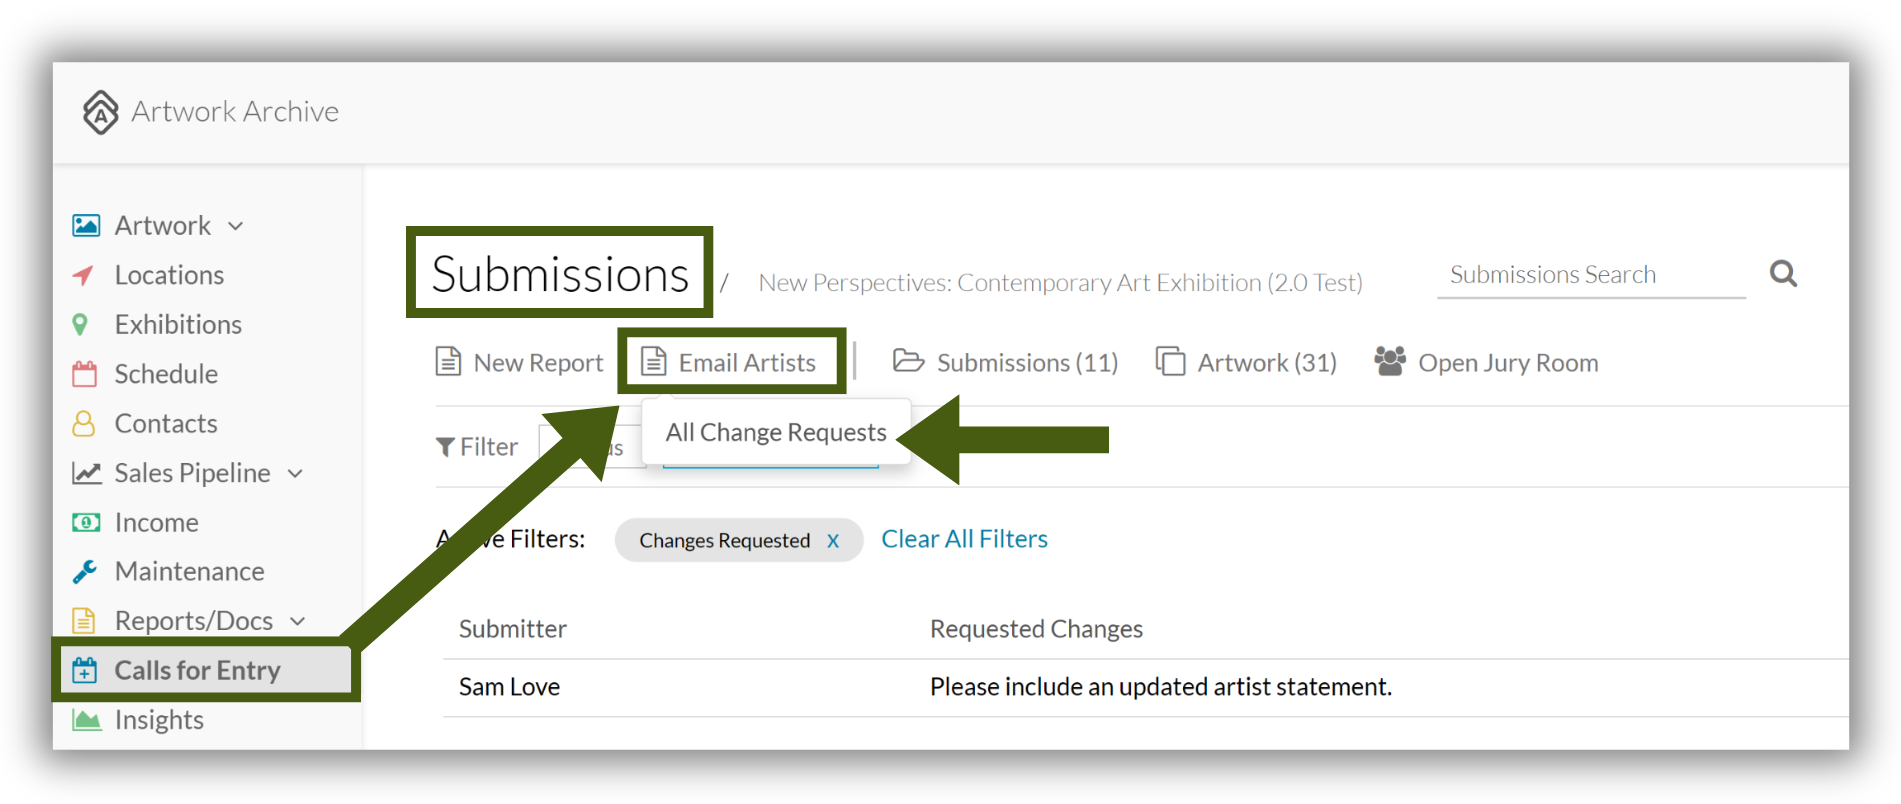Remove the Changes Requested filter chip

pyautogui.click(x=833, y=541)
